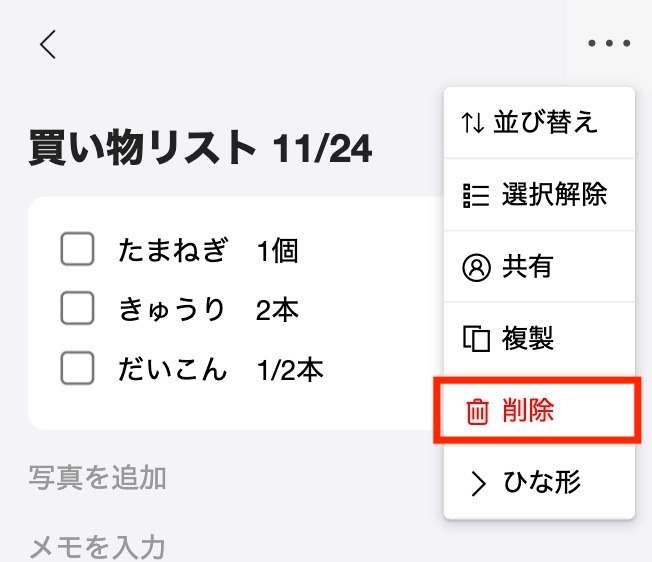Click the person icon next to 共有
Viewport: 652px width, 562px height.
[x=476, y=267]
